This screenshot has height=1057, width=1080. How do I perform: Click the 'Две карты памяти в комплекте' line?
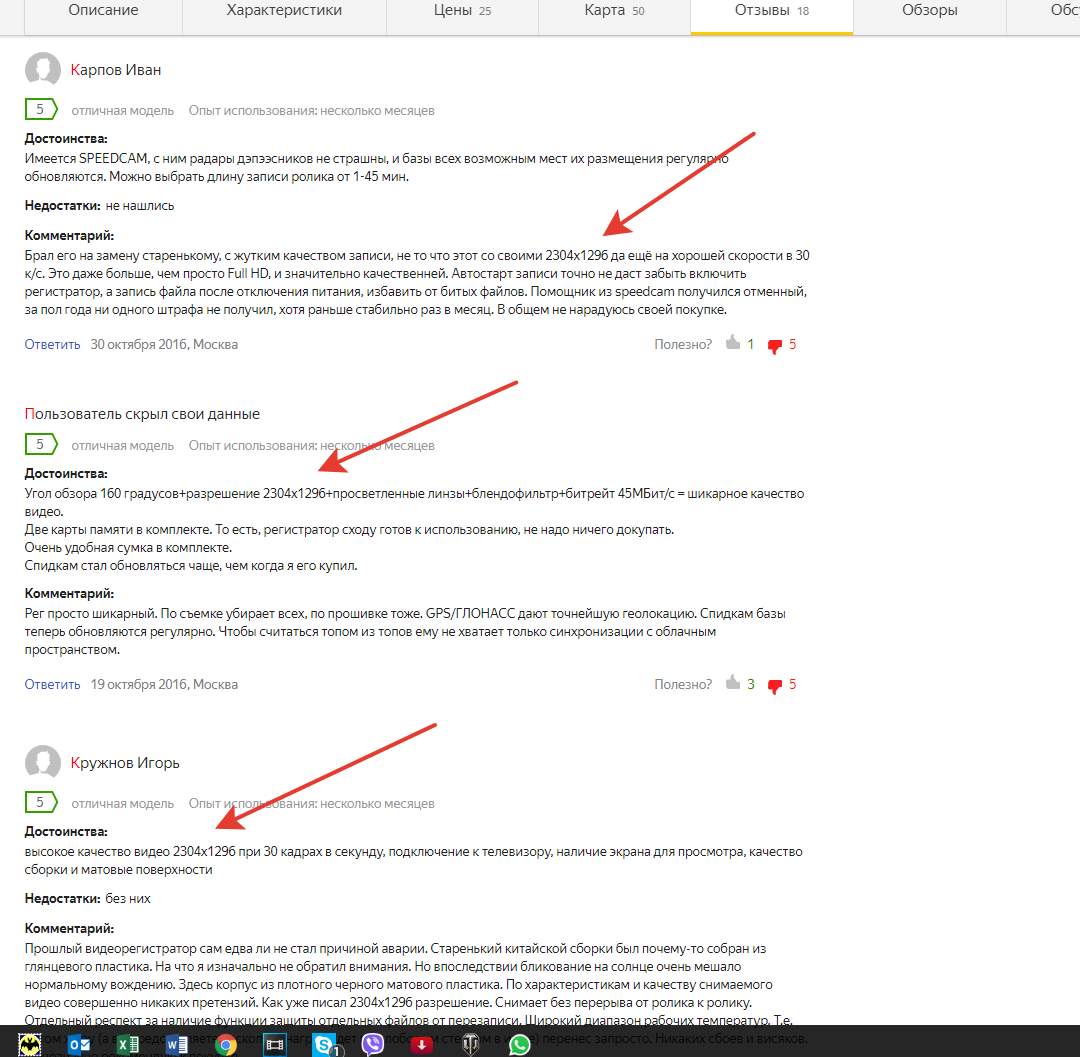pyautogui.click(x=349, y=530)
